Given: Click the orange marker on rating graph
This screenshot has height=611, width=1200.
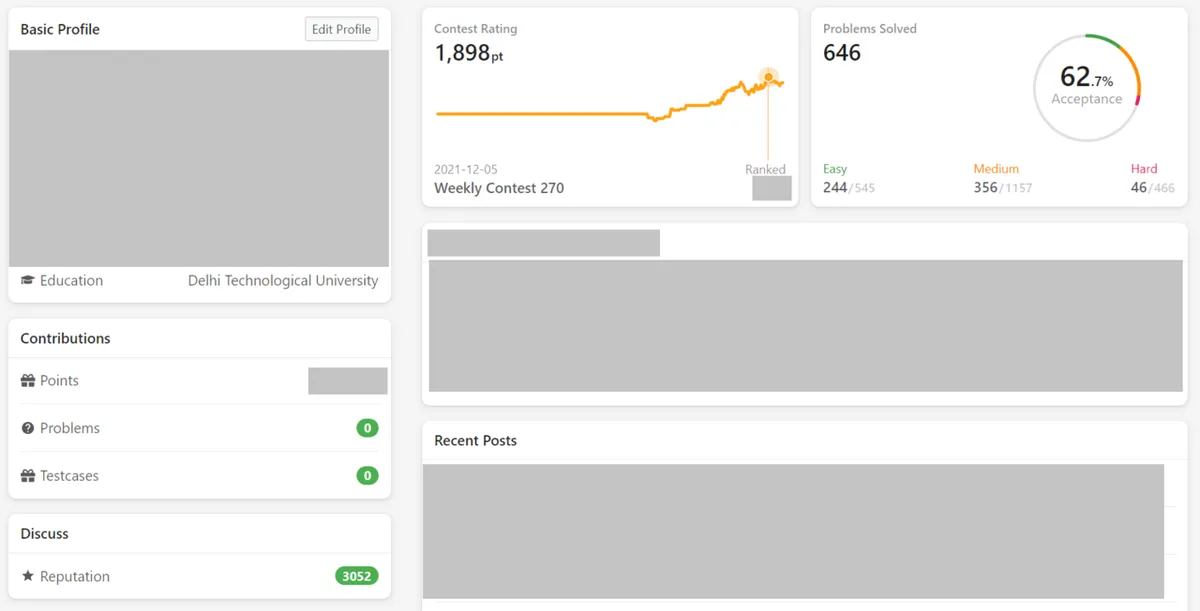Looking at the screenshot, I should click(768, 77).
